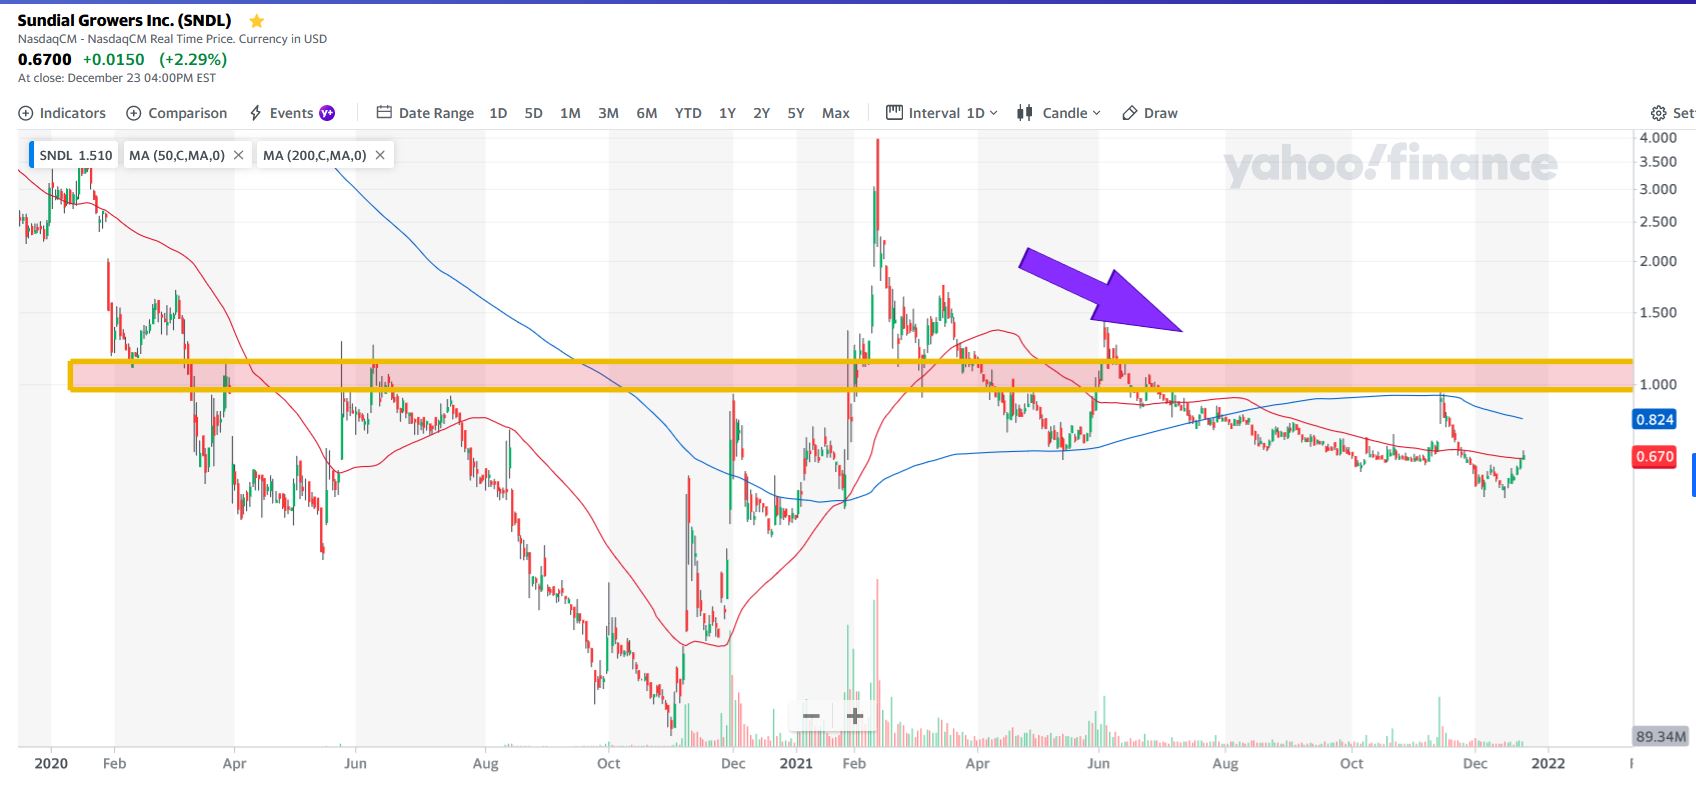Open the Date Range picker

point(425,113)
